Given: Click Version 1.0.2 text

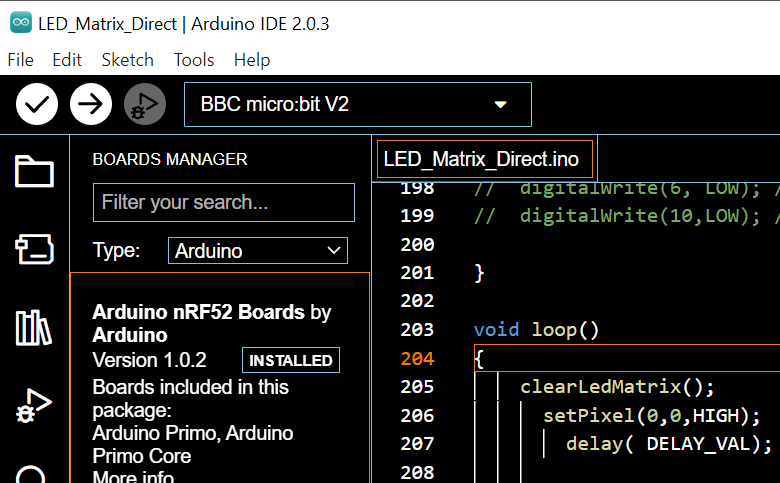Looking at the screenshot, I should click(149, 360).
